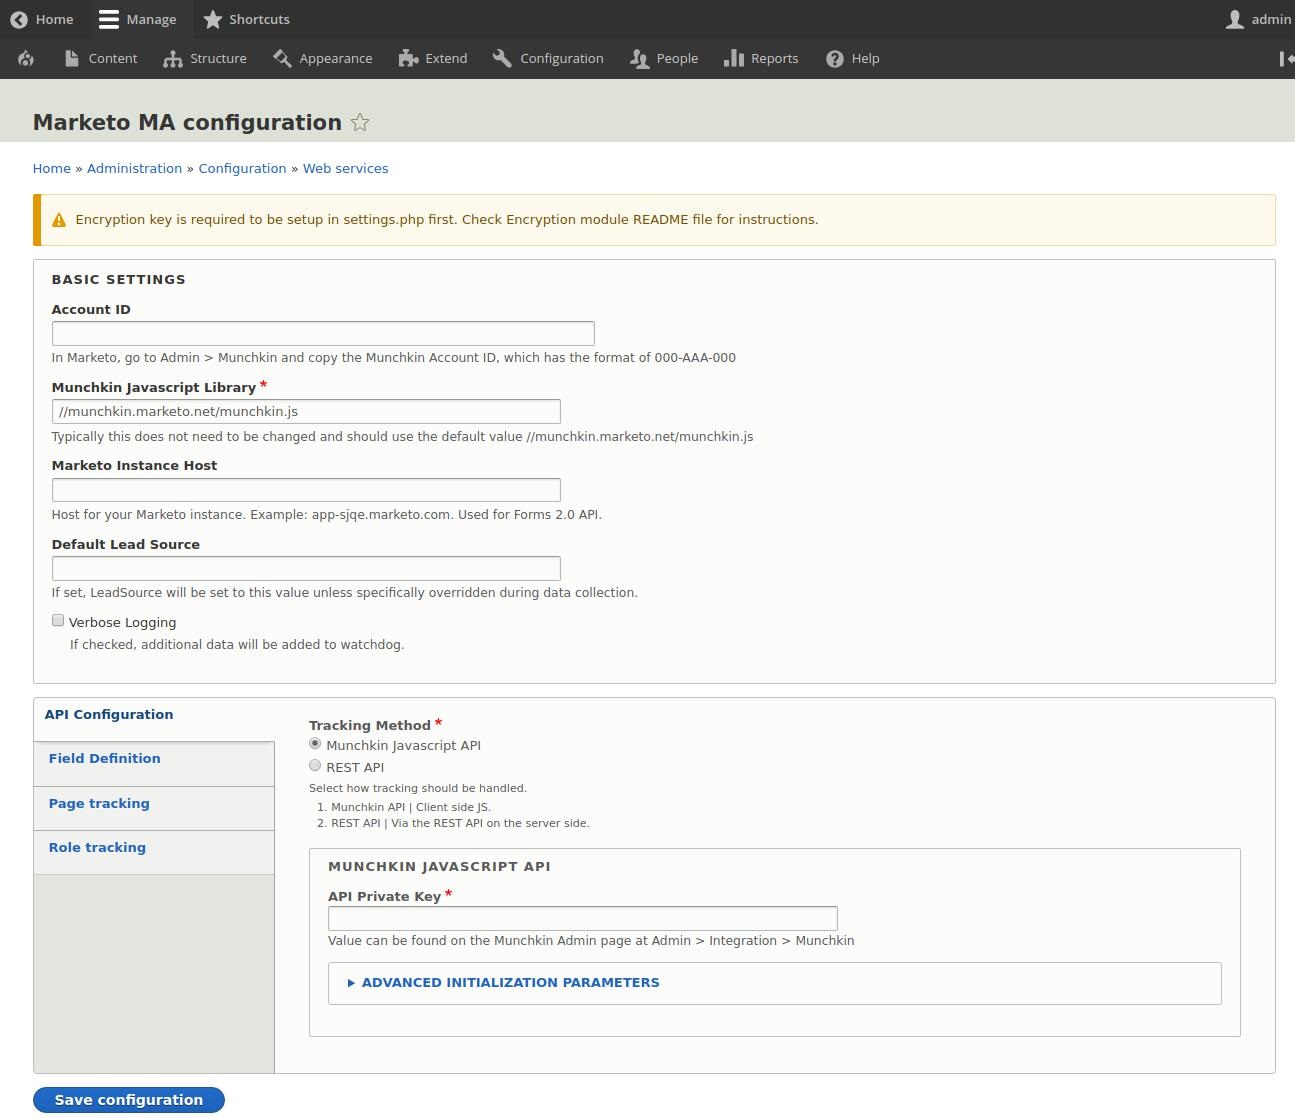Open the Role tracking tab

click(x=97, y=847)
